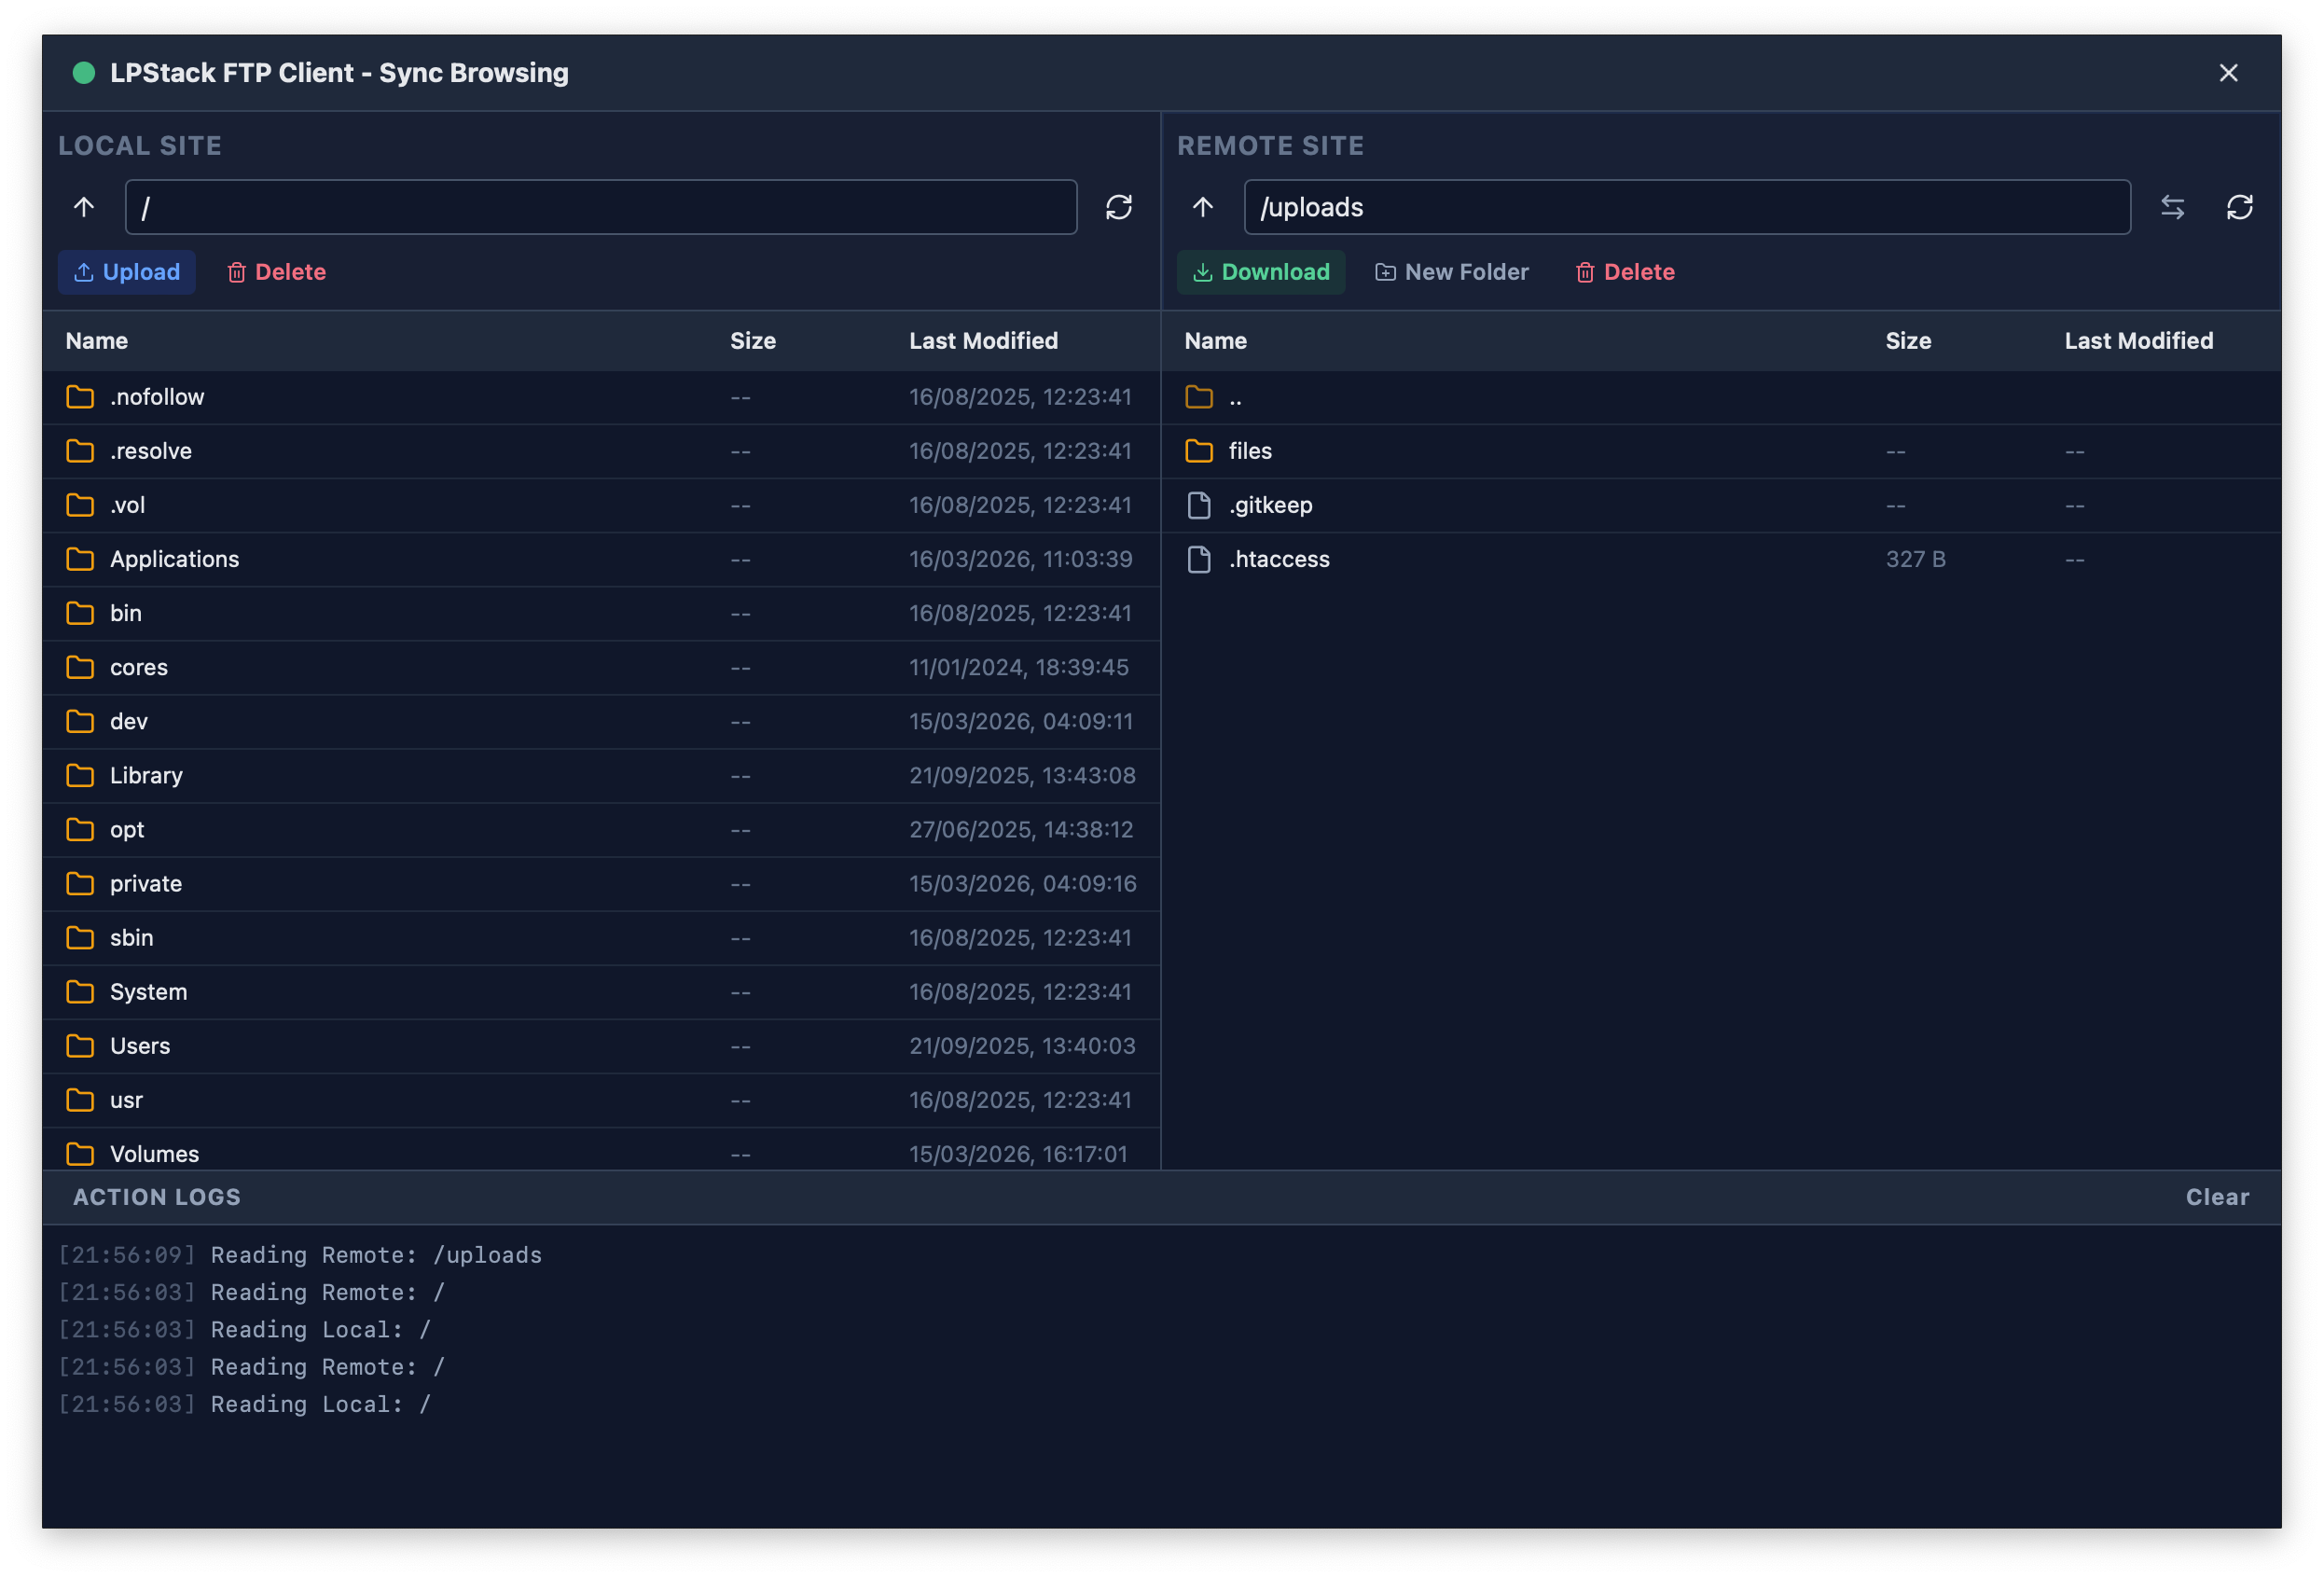Click the .htaccess file icon in remote pane
Screen dimensions: 2324x1578
pos(1198,559)
